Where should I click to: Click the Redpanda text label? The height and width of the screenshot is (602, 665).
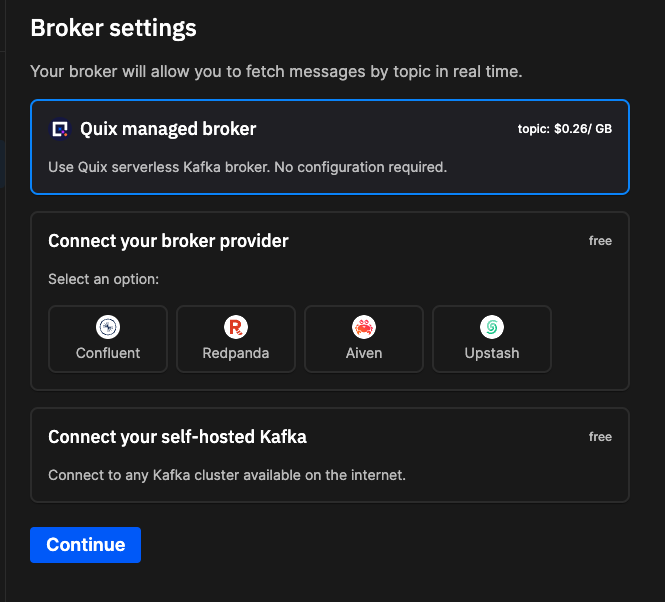236,353
